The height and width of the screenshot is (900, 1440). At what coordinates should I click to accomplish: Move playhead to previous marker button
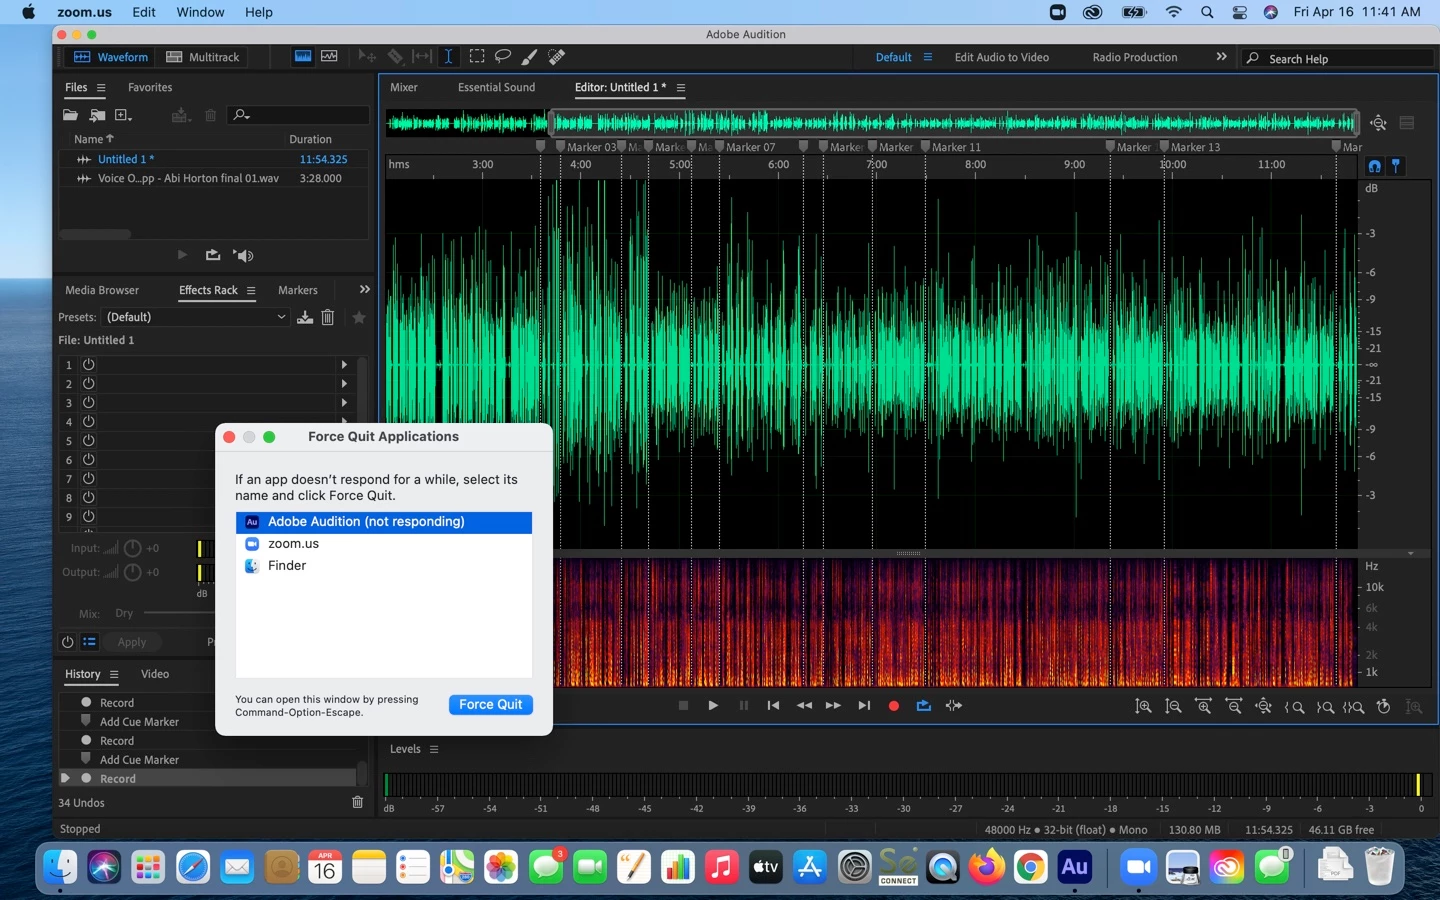click(773, 705)
